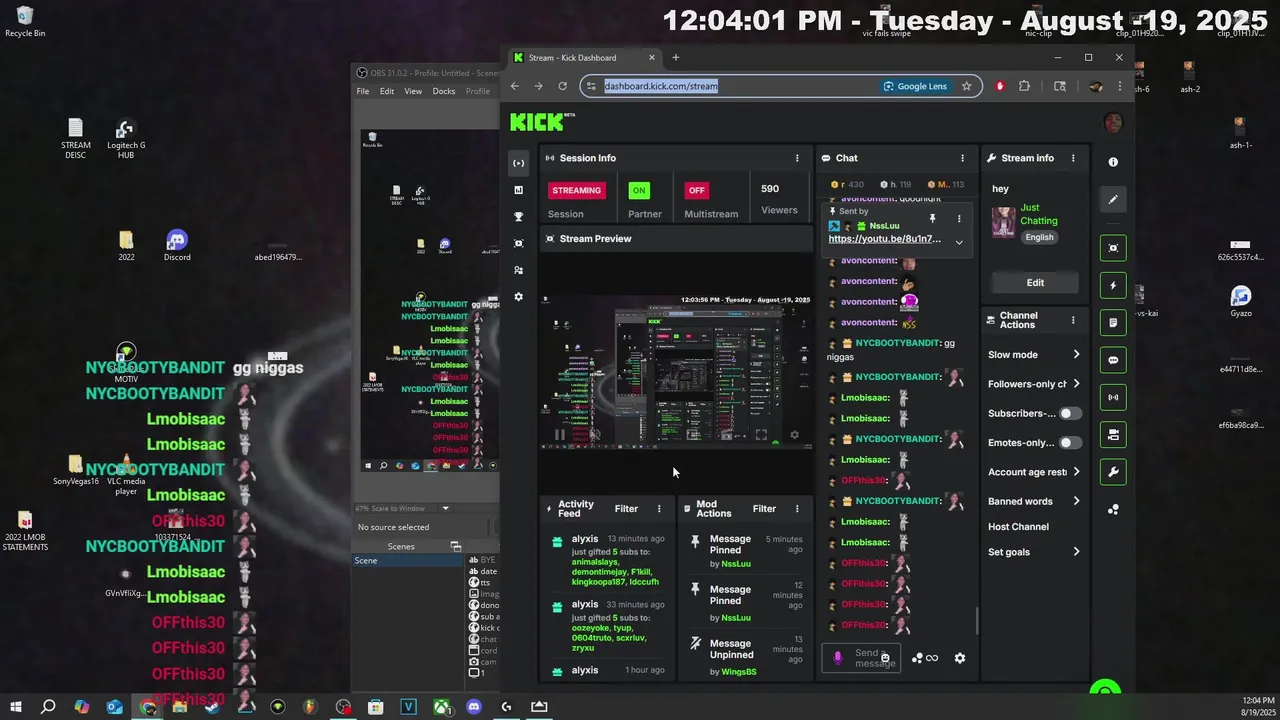Screen dimensions: 1280x720
Task: Toggle the document widget icon in right rail
Action: [x=1113, y=323]
